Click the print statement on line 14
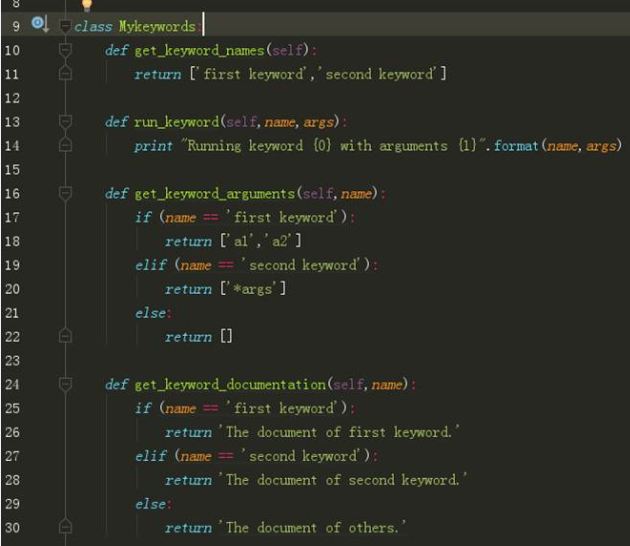 153,146
